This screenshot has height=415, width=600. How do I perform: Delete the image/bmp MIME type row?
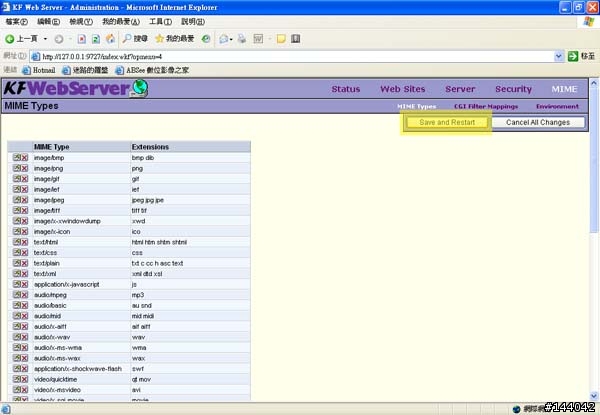click(24, 158)
